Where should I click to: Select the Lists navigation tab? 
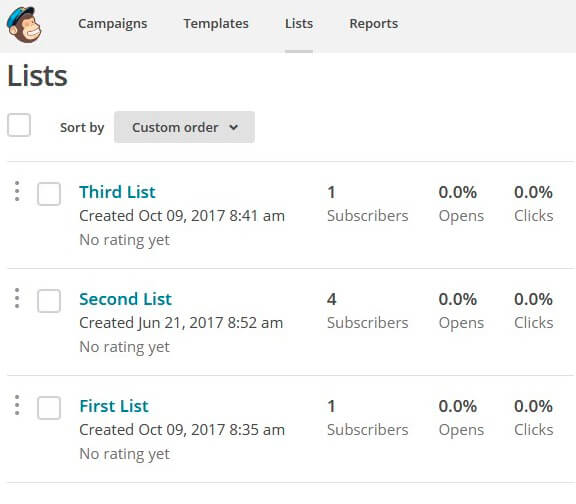[x=299, y=24]
